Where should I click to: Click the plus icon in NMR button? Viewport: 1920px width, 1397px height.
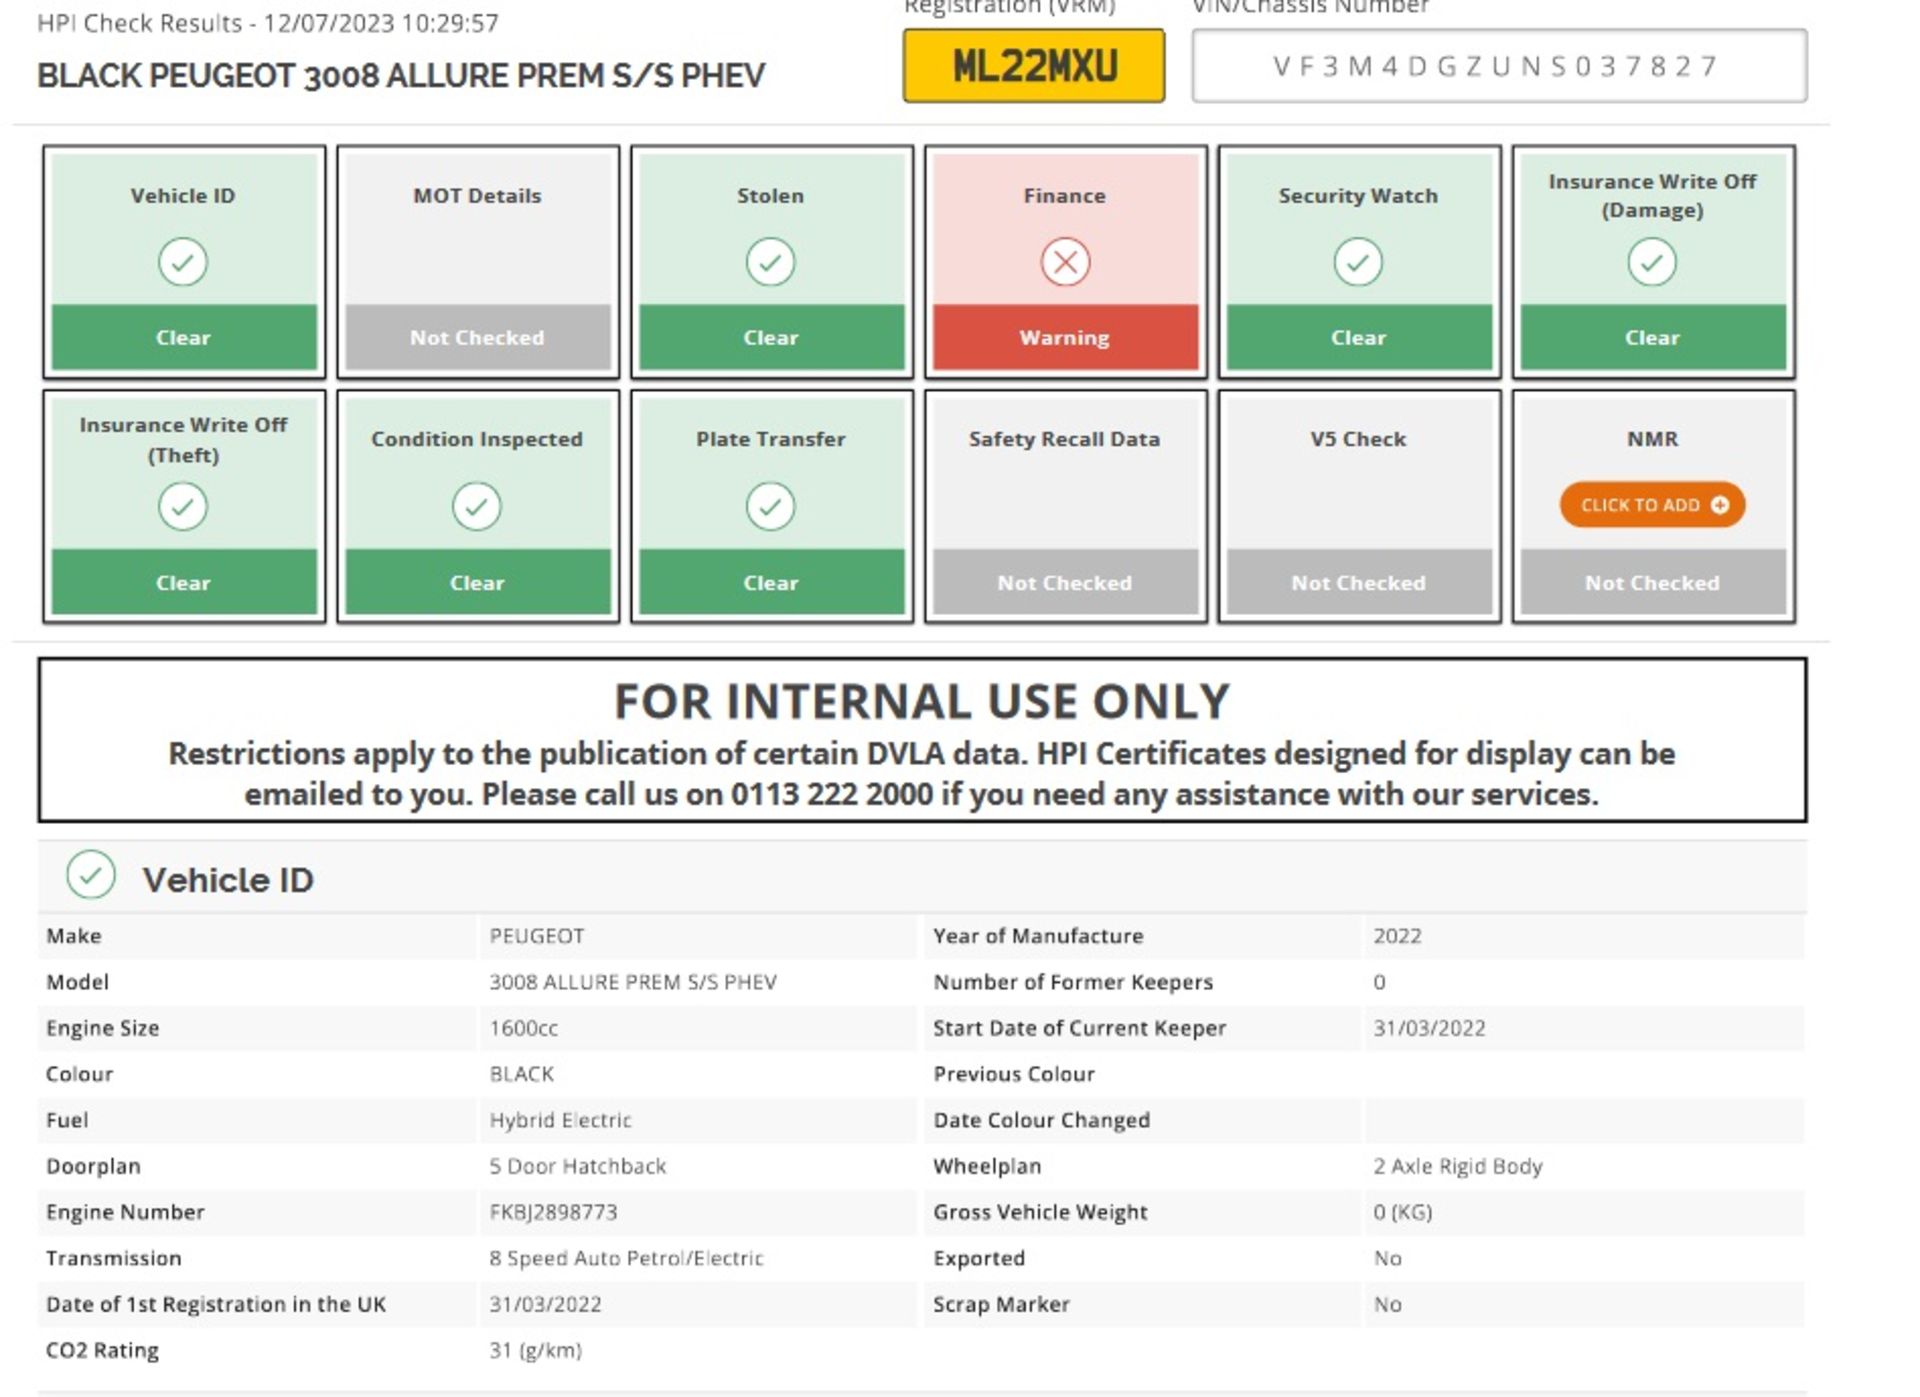pos(1720,505)
